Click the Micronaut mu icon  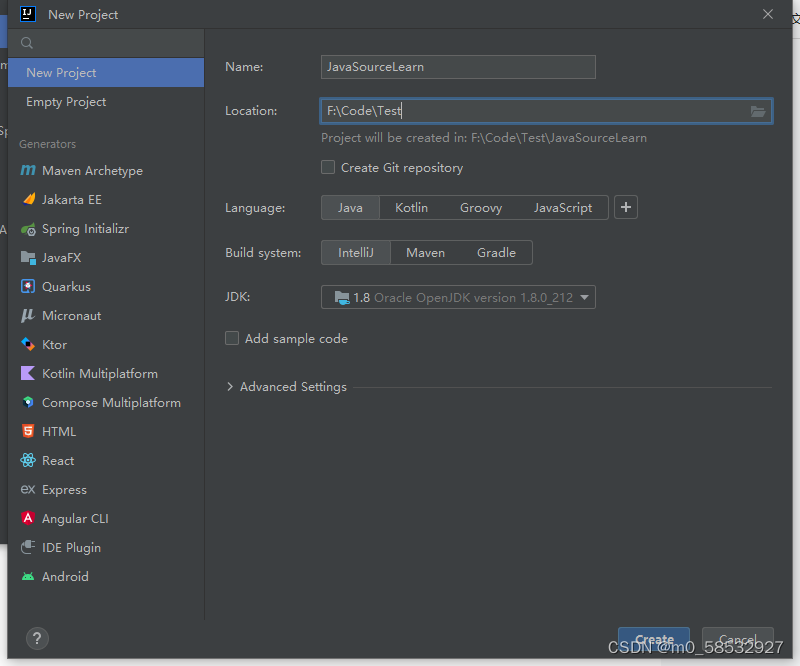click(28, 315)
